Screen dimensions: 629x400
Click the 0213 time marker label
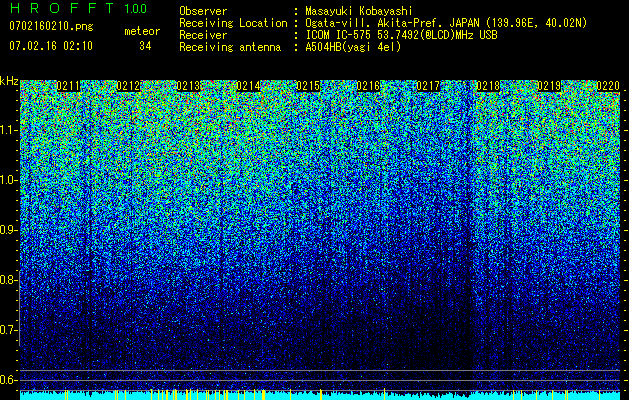[x=188, y=86]
